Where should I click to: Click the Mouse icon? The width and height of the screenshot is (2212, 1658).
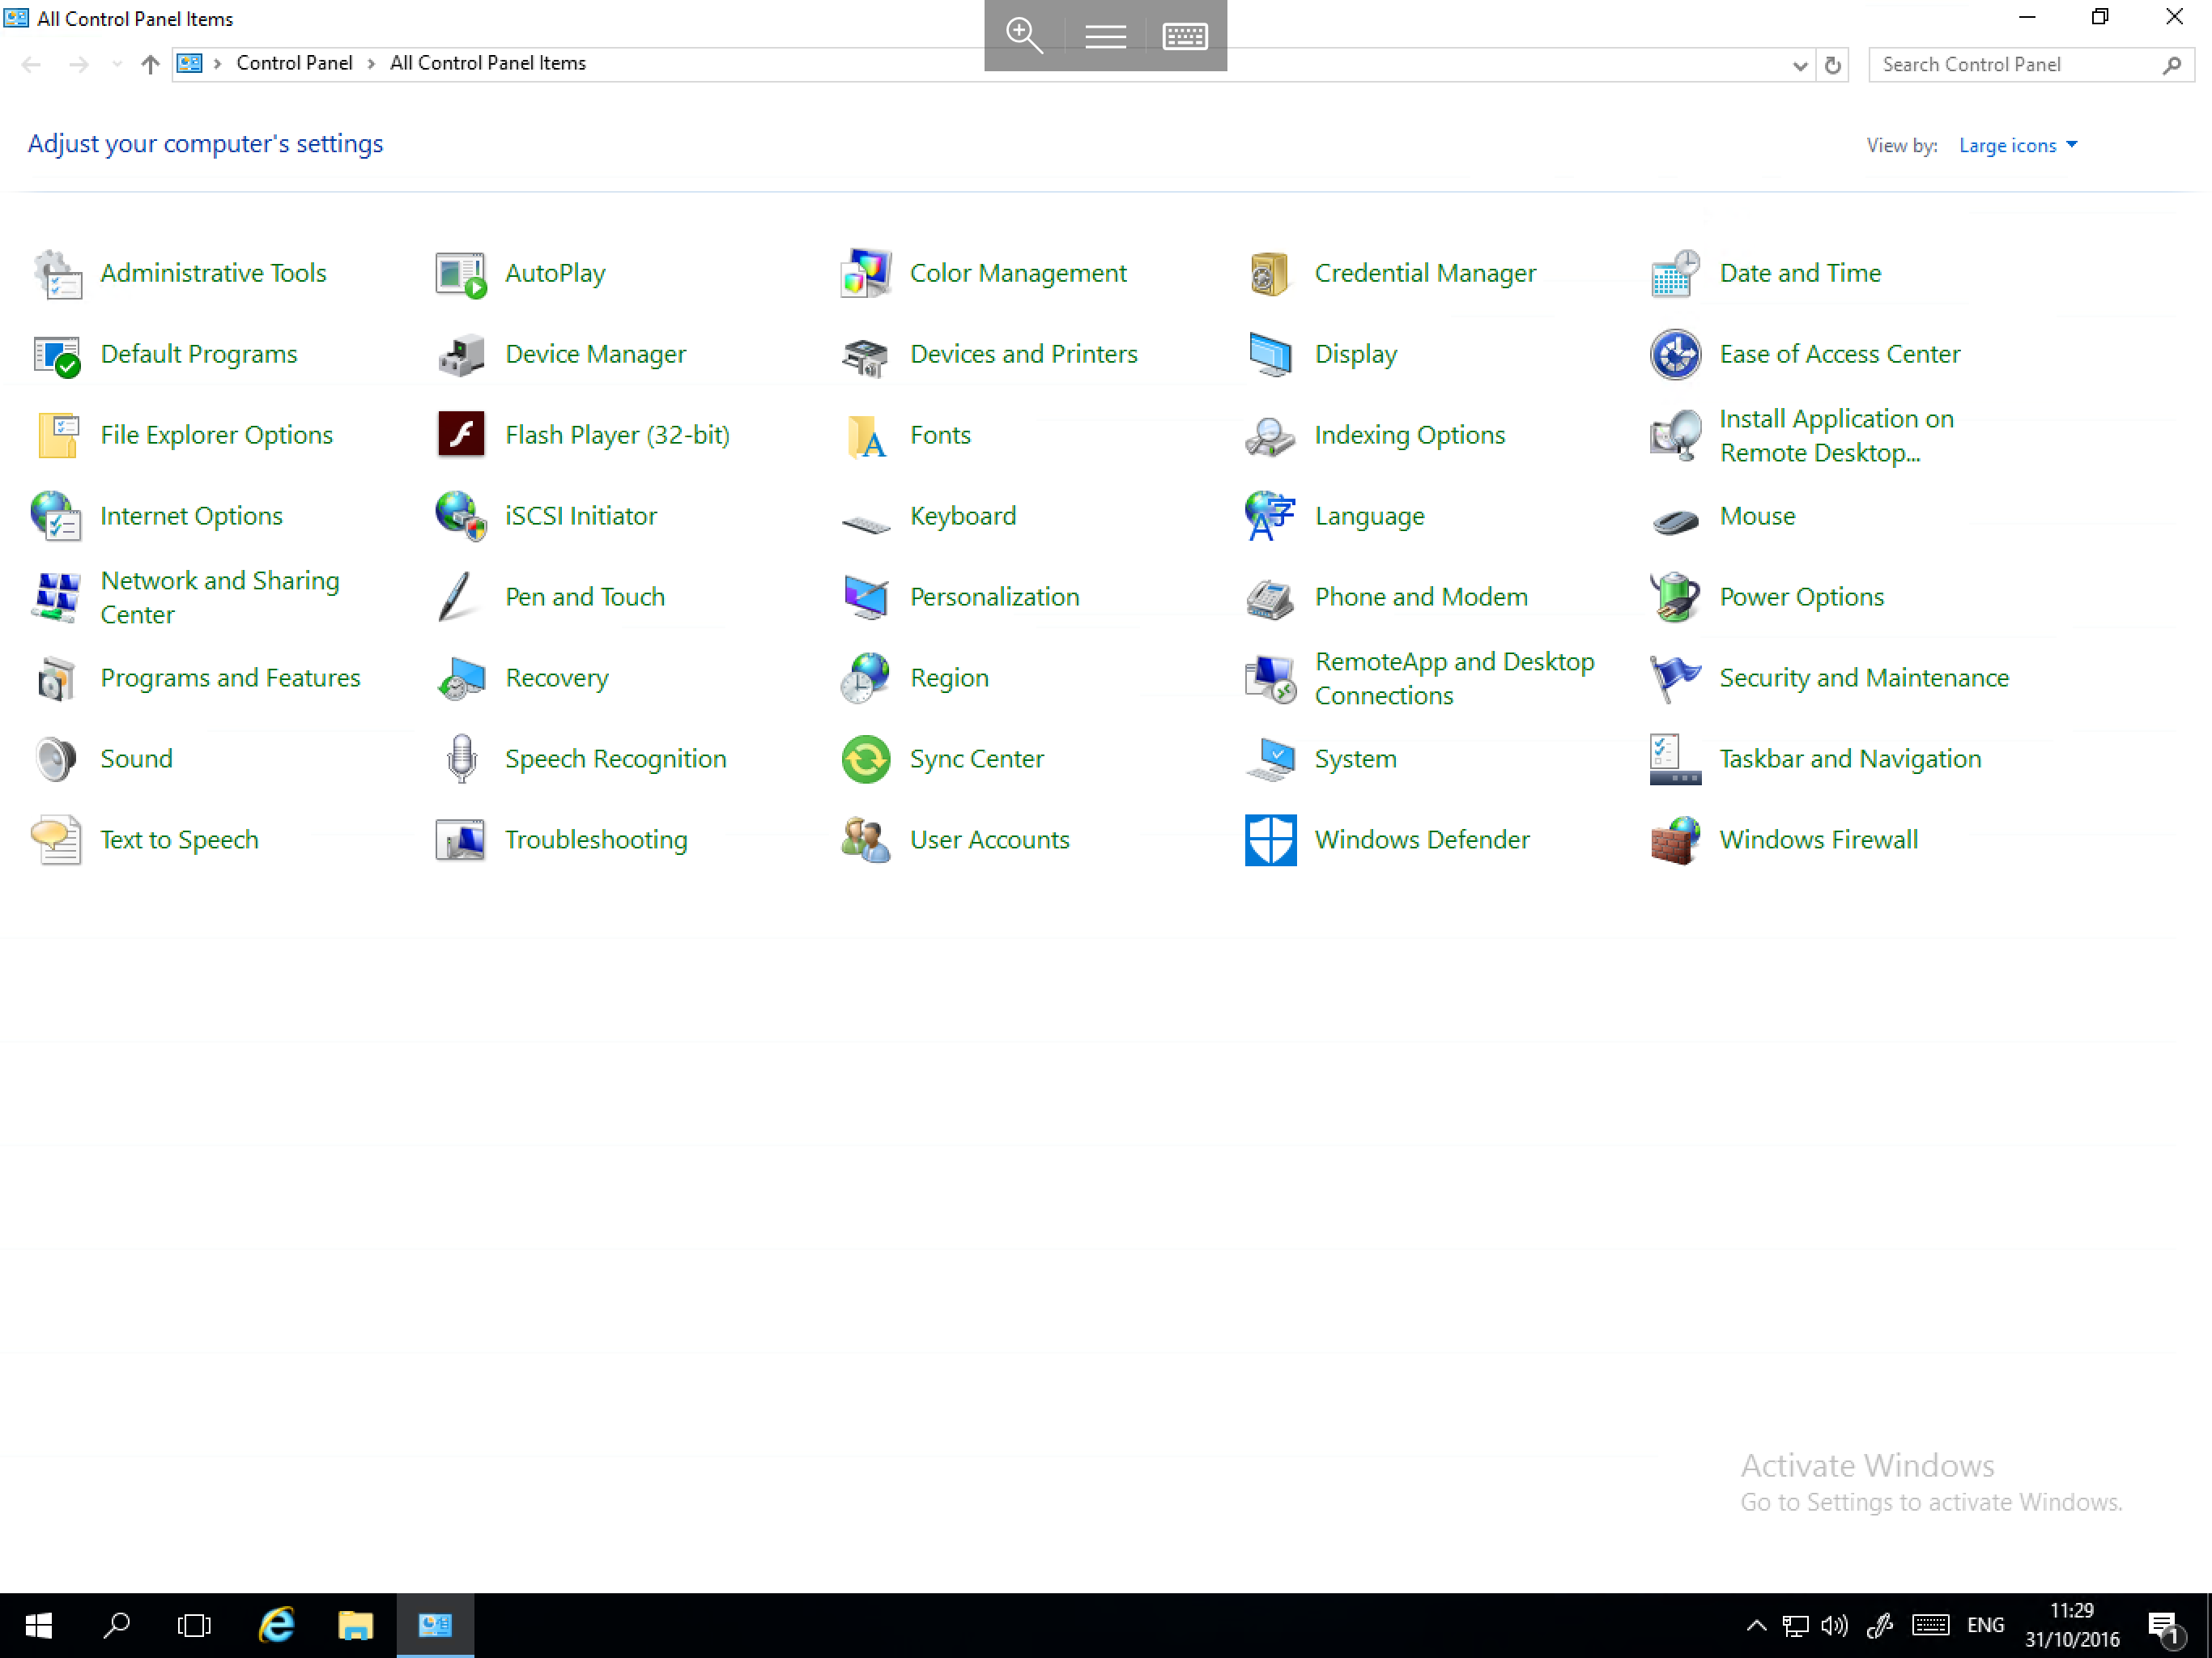(1675, 521)
